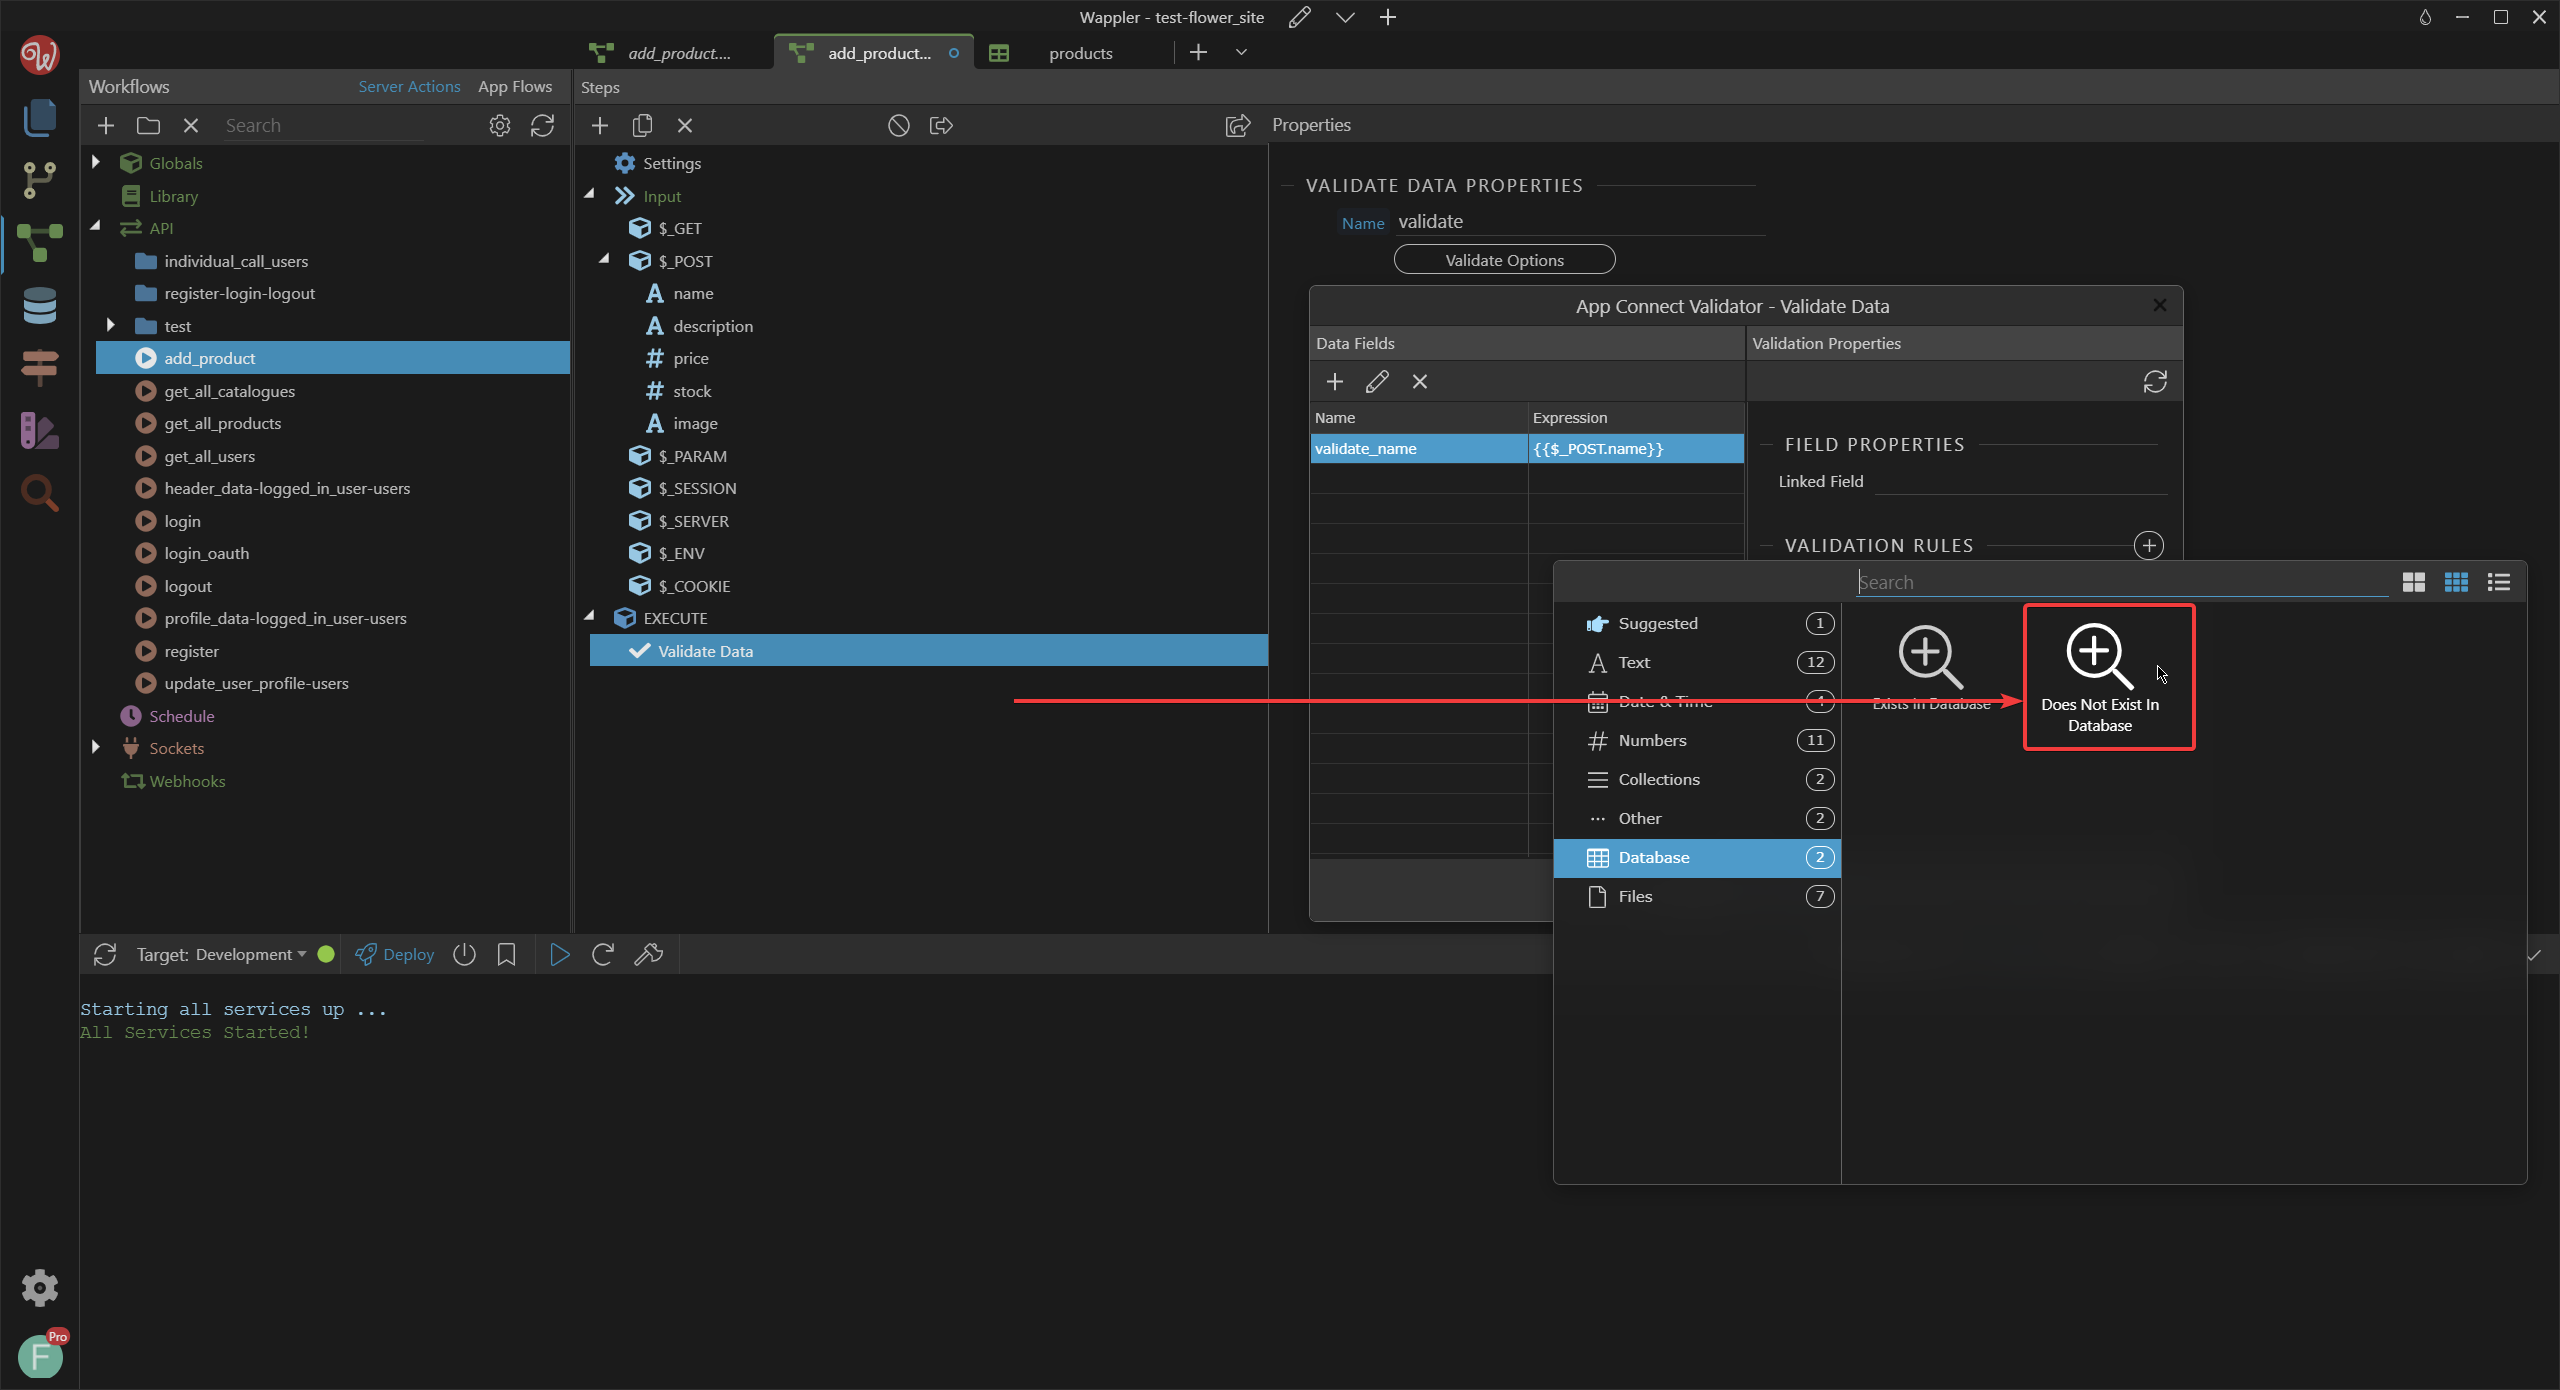Collapse the API tree node
The width and height of the screenshot is (2560, 1390).
[96, 227]
